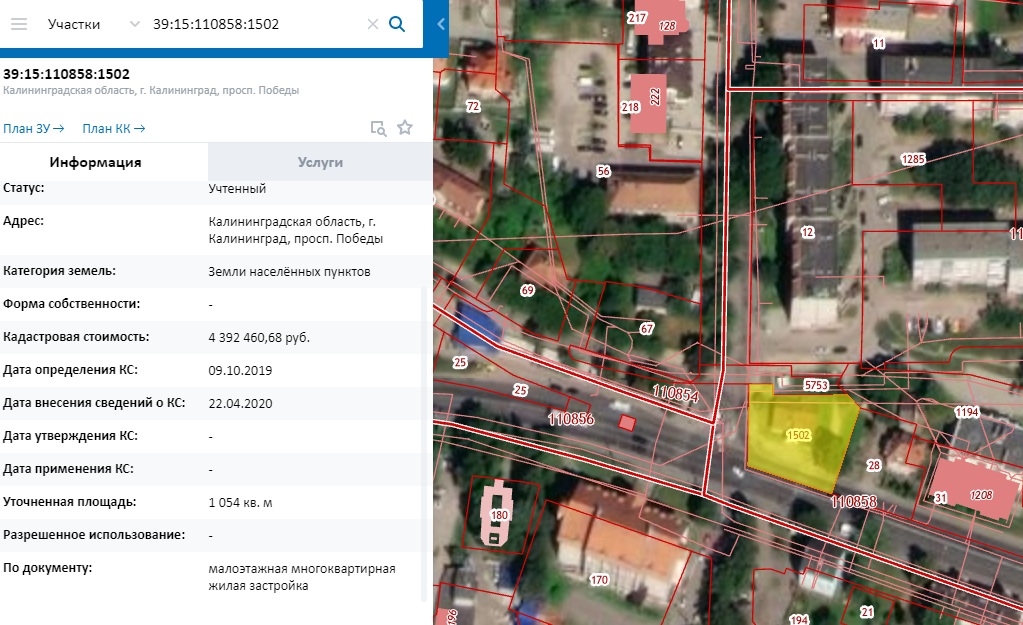The height and width of the screenshot is (625, 1023).
Task: Open the План ЗУ link
Action: (33, 129)
